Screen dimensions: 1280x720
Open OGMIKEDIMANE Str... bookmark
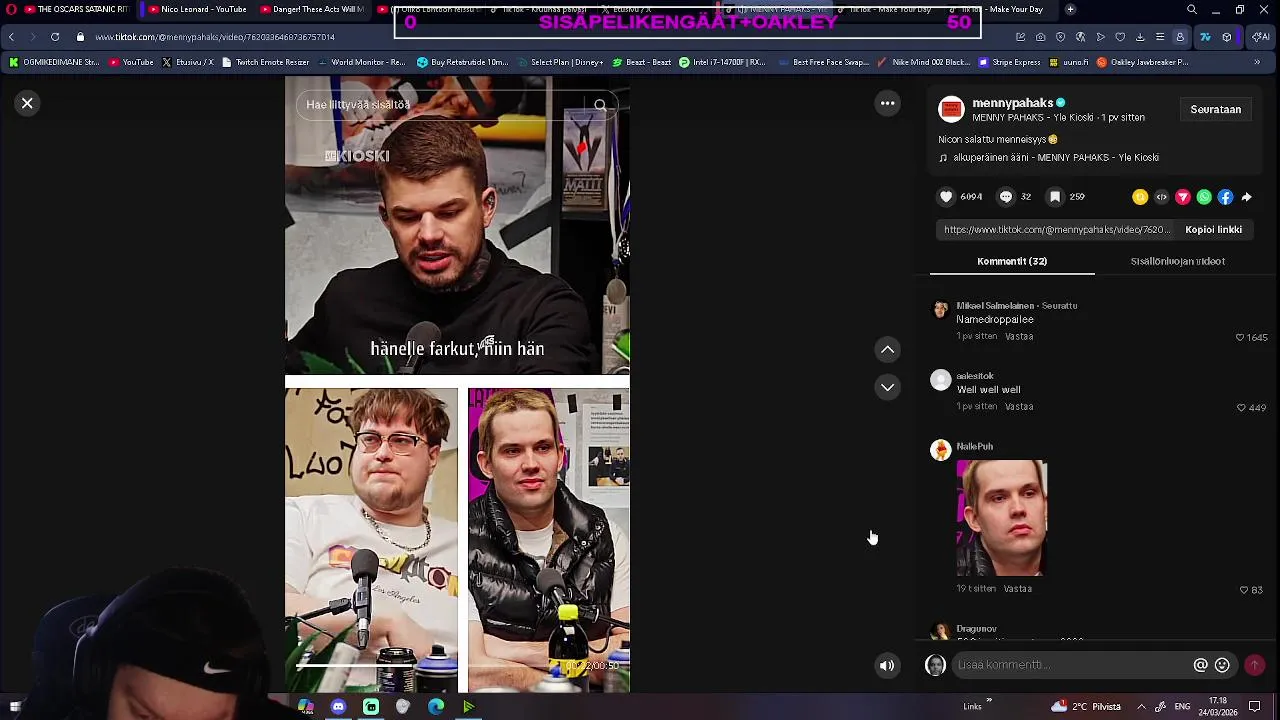[x=54, y=62]
